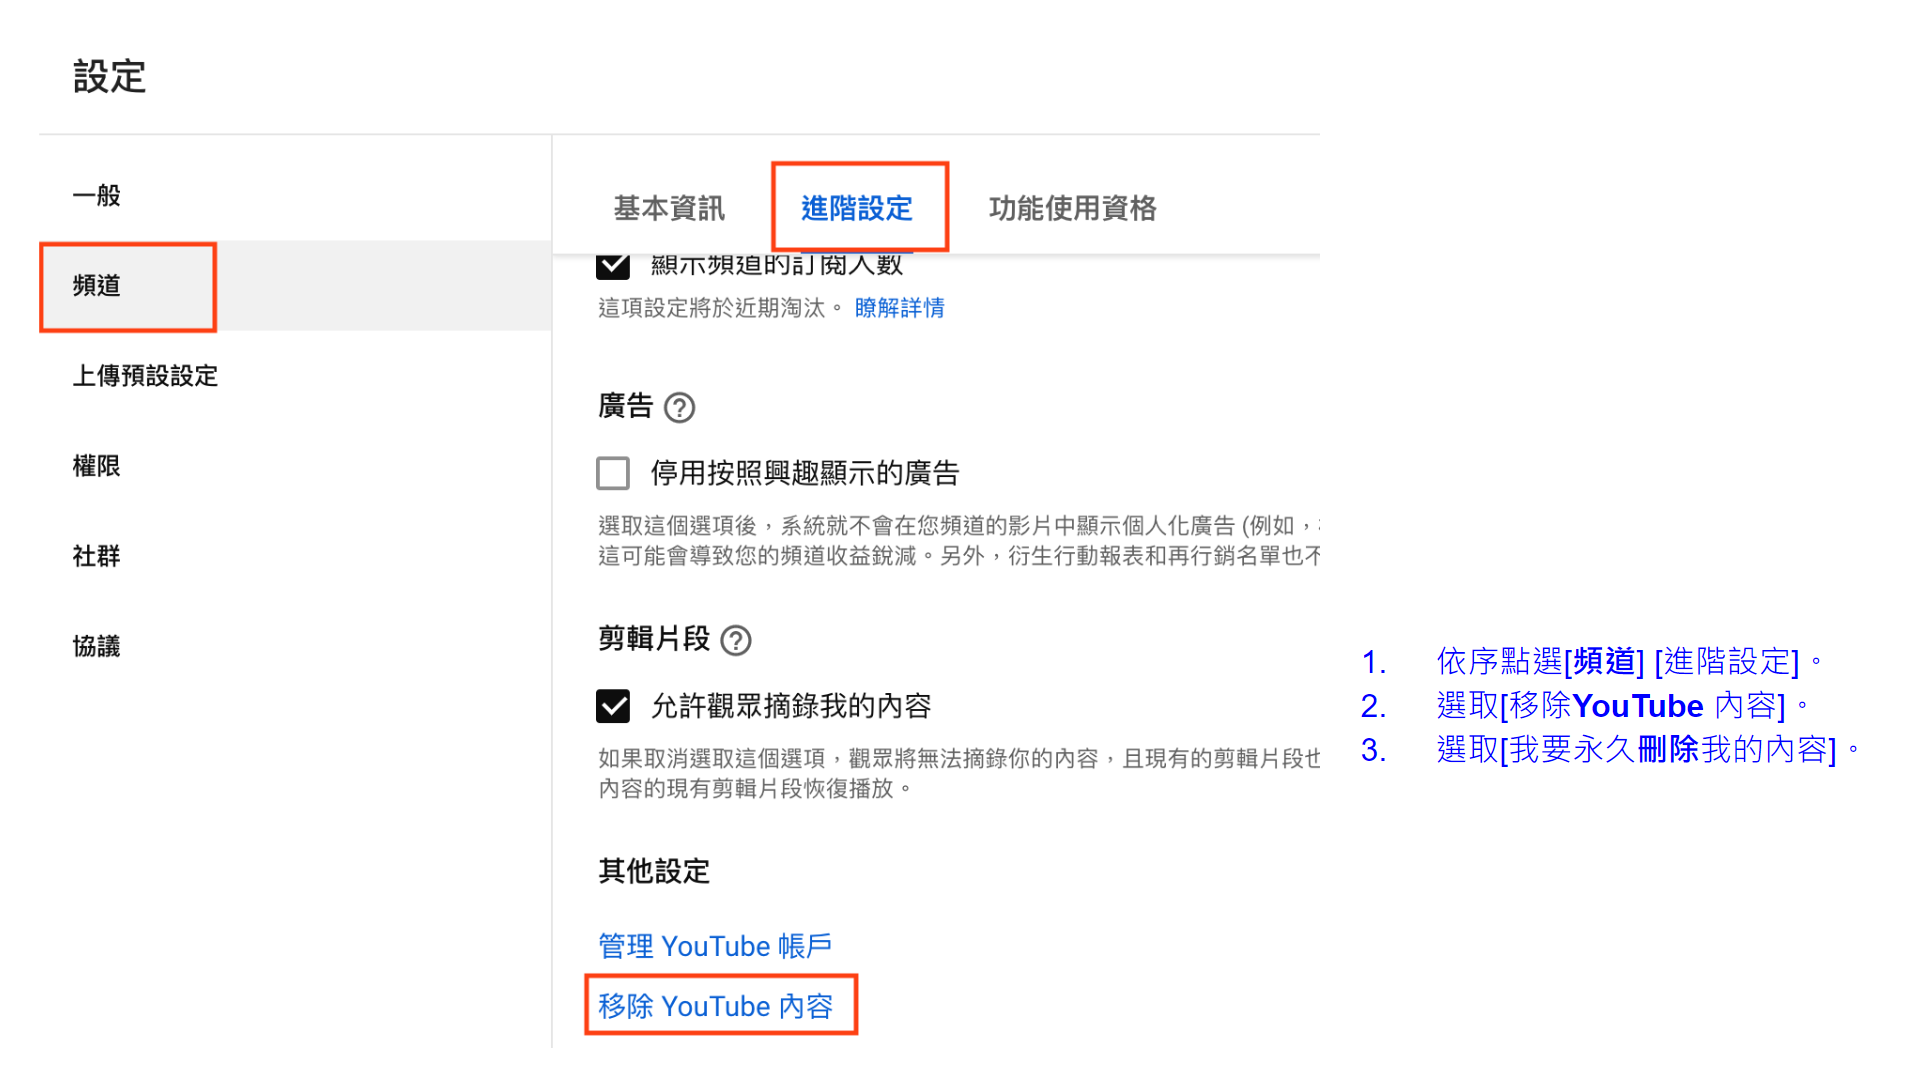Uncheck 允許觀眾摘錄我的內容
This screenshot has width=1920, height=1080.
tap(613, 706)
